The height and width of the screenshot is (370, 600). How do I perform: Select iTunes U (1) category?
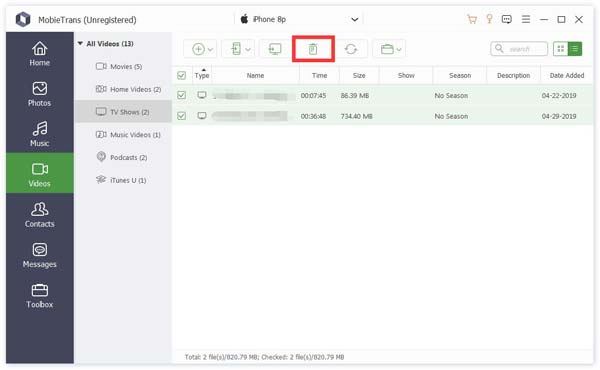tap(123, 180)
